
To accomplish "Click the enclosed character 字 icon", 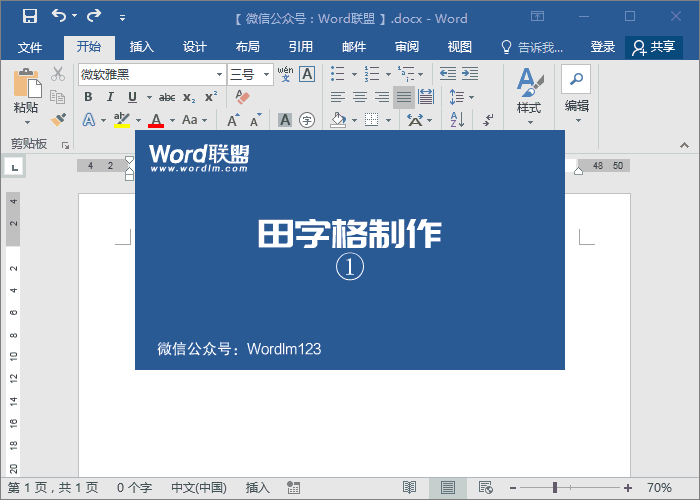I will tap(307, 120).
